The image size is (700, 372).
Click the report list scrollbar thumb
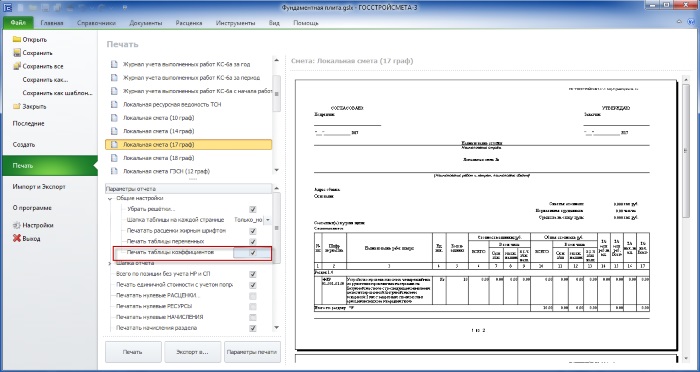tap(276, 94)
